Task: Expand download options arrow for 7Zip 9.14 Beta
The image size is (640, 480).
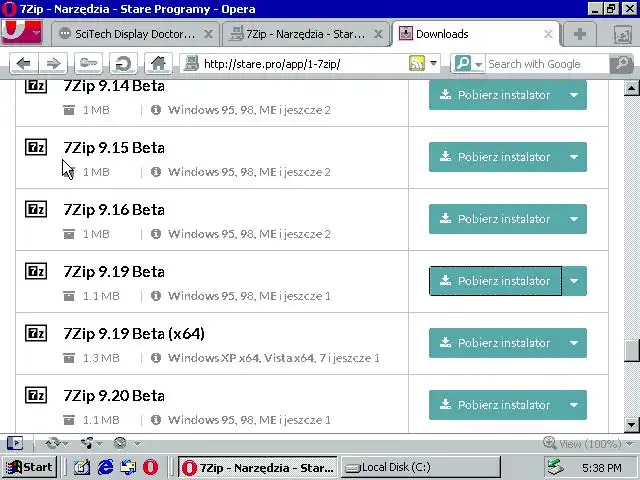Action: (574, 95)
